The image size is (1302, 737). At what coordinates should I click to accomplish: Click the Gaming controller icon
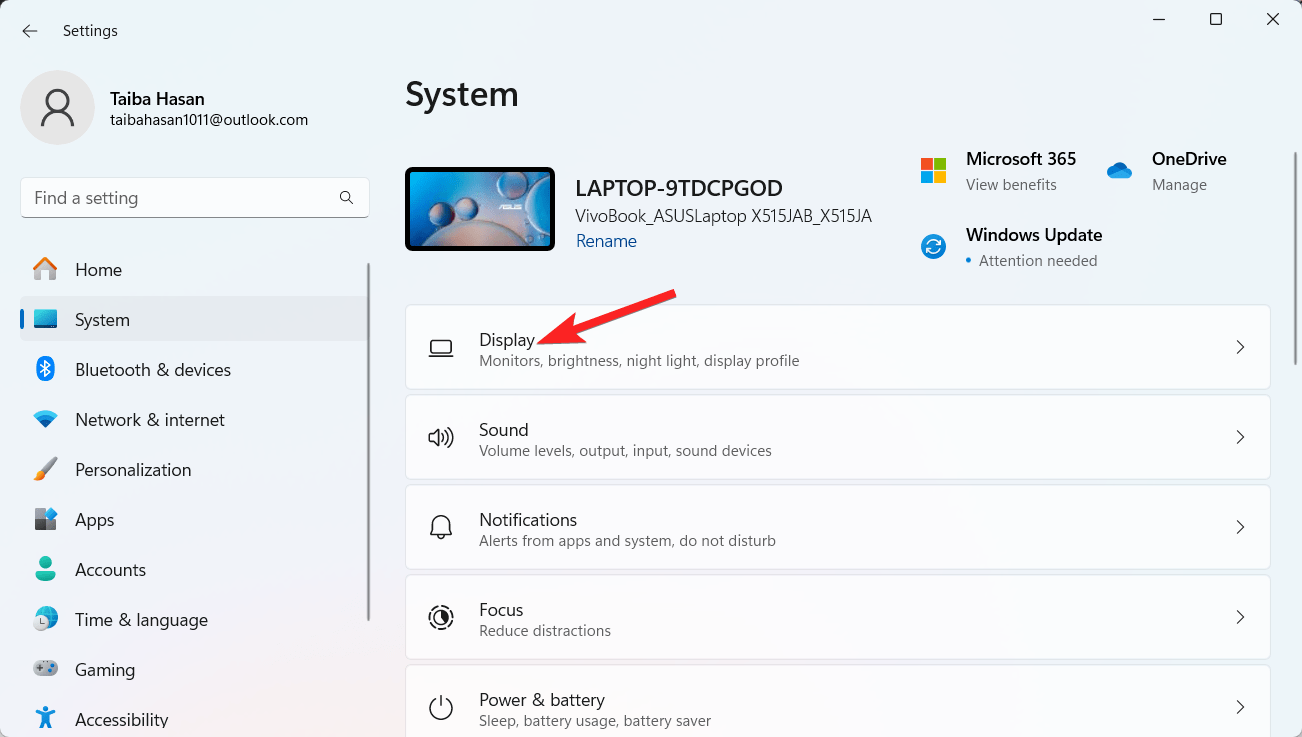click(x=45, y=669)
